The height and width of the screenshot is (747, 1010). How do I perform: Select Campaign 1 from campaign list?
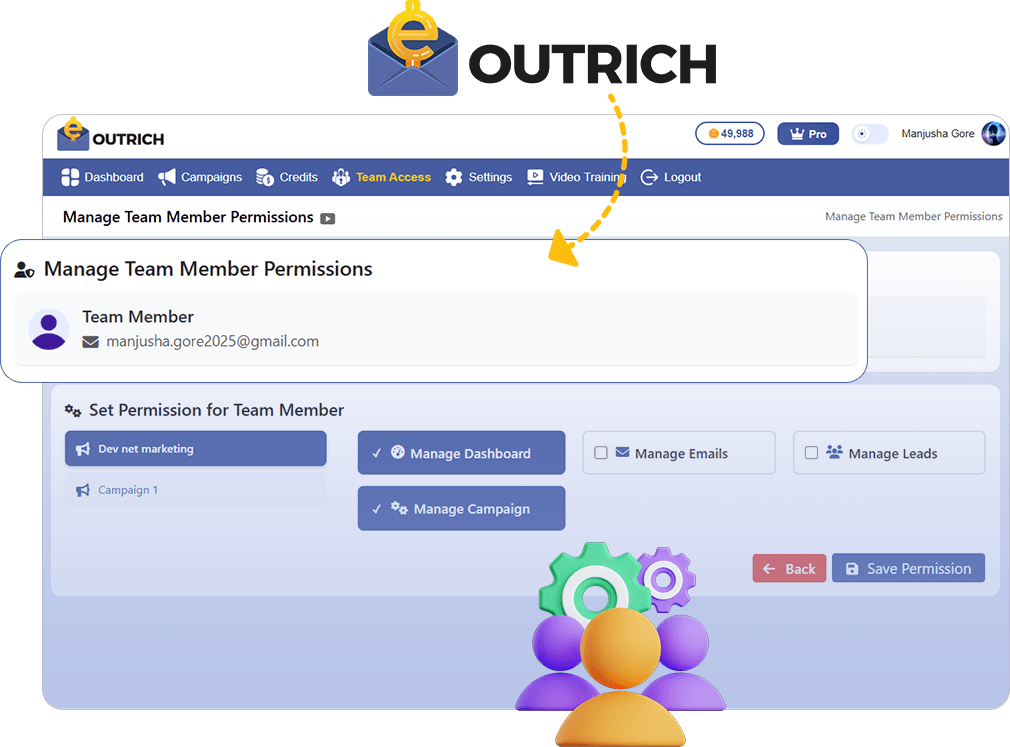point(195,490)
